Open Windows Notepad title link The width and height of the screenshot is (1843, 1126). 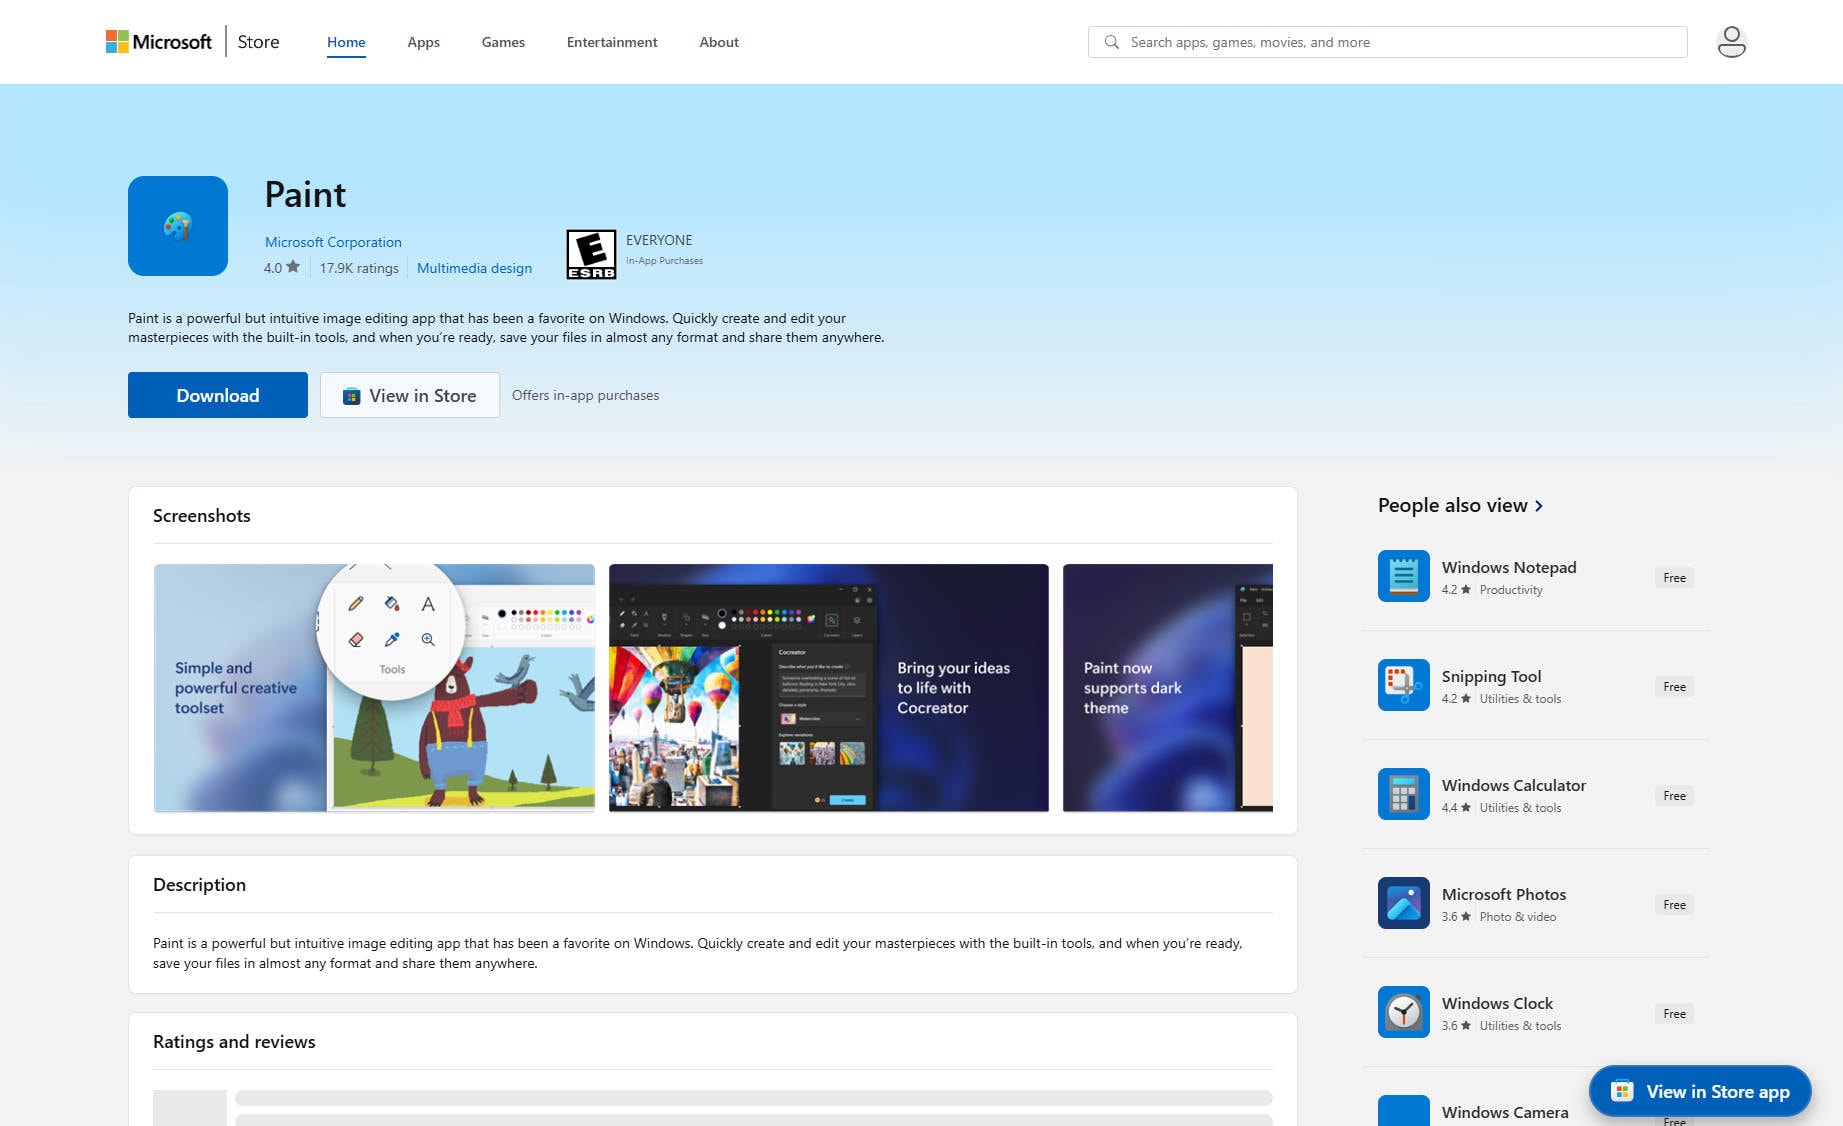pos(1509,567)
